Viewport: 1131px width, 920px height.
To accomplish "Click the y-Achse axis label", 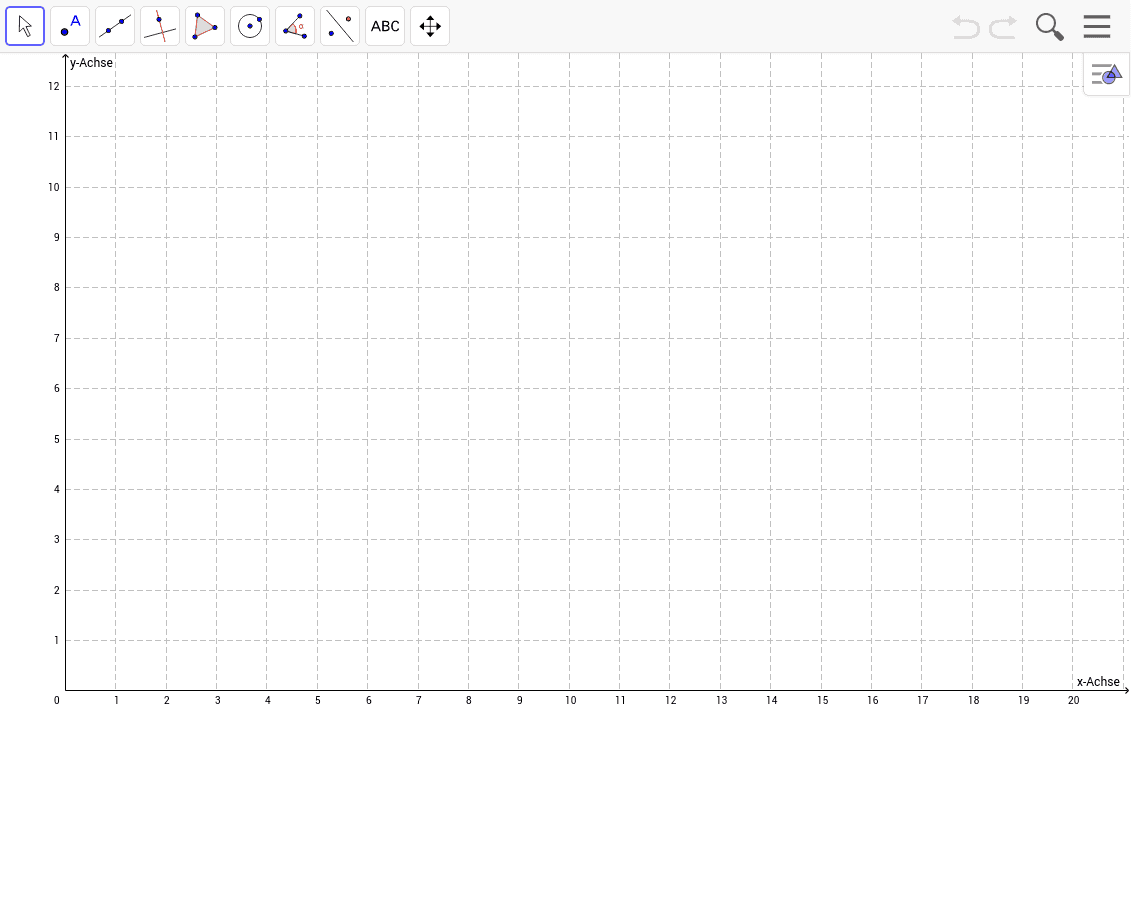I will (92, 63).
